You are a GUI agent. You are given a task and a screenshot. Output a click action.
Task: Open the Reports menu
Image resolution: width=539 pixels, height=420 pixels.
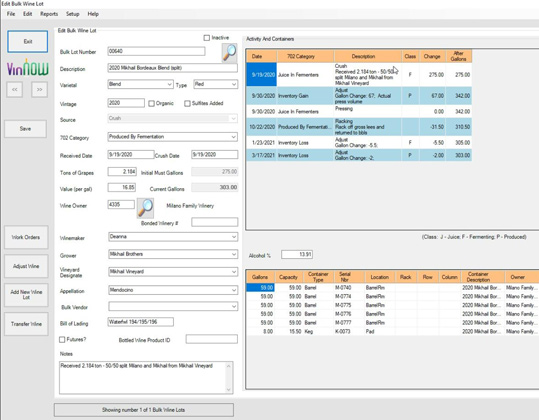pos(49,14)
